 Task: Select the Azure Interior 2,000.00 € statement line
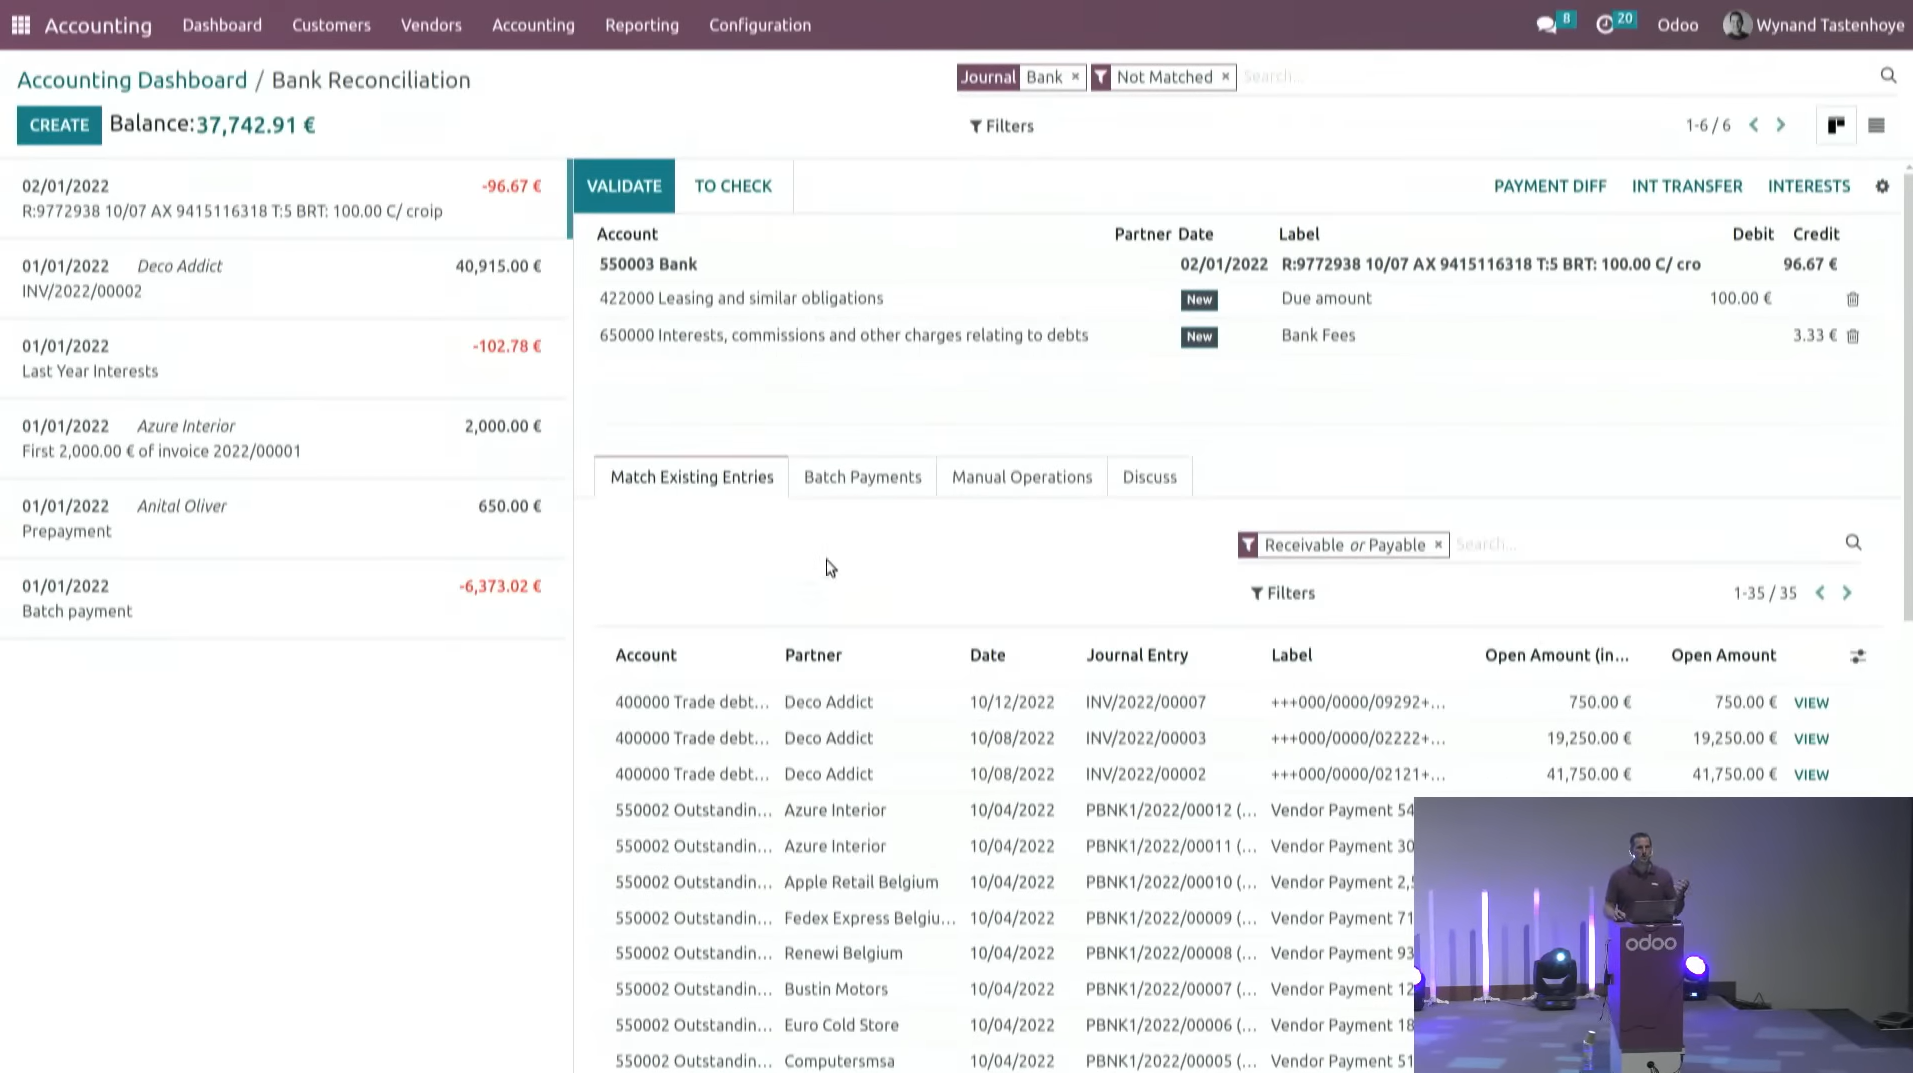[284, 439]
